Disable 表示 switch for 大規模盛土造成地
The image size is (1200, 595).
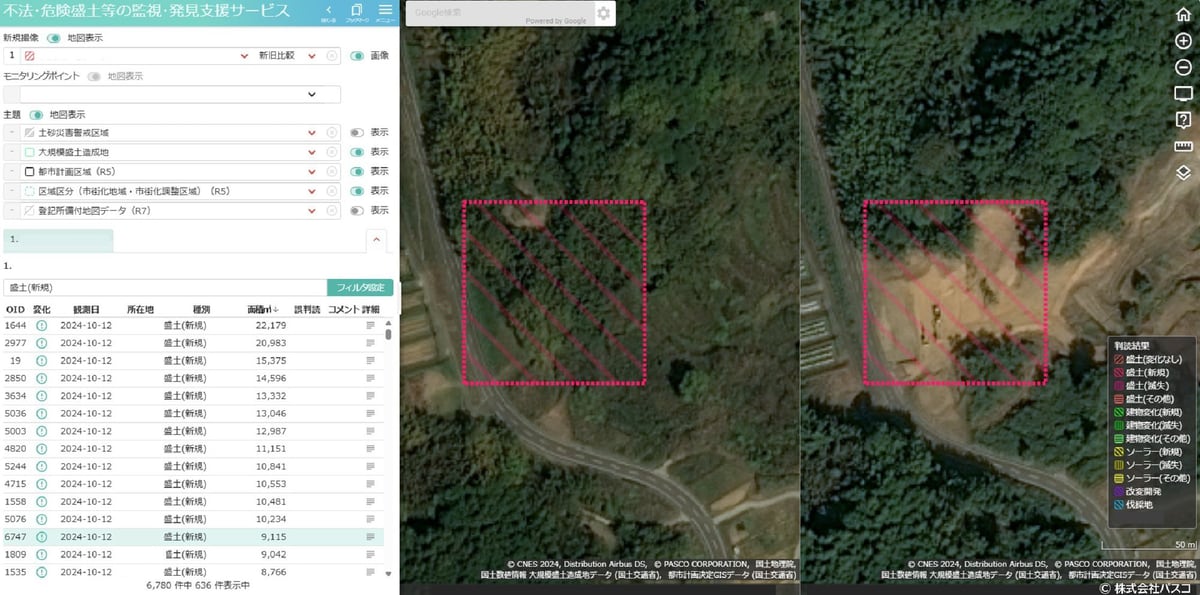(357, 152)
